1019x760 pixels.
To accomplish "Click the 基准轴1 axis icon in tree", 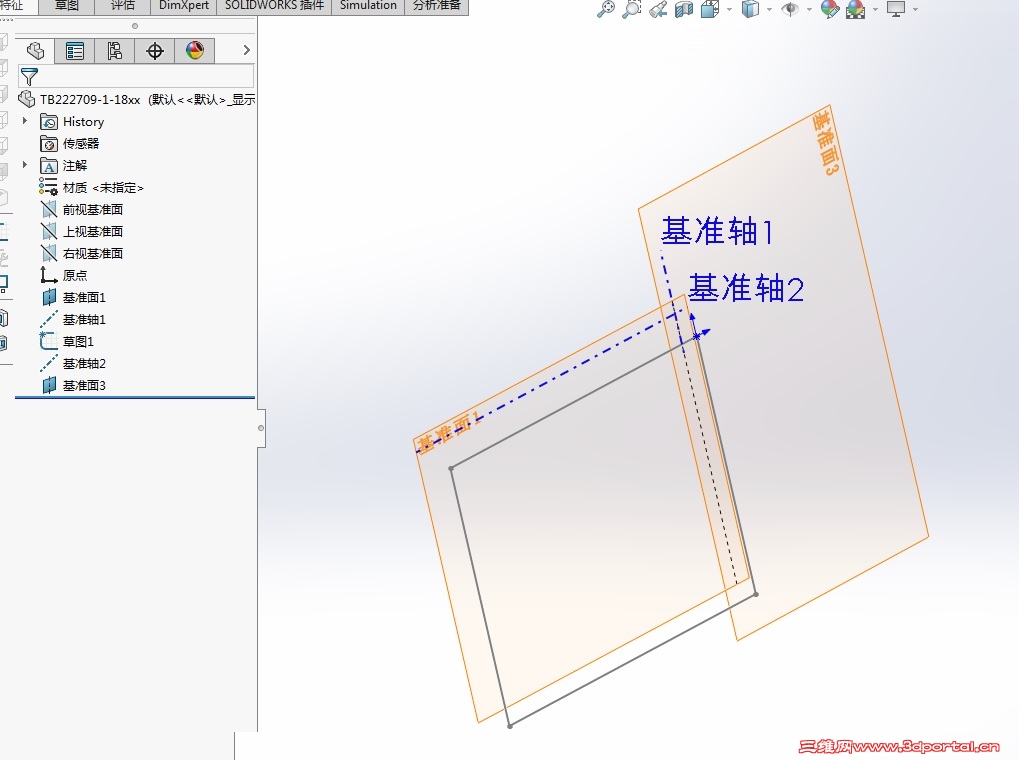I will click(x=49, y=319).
